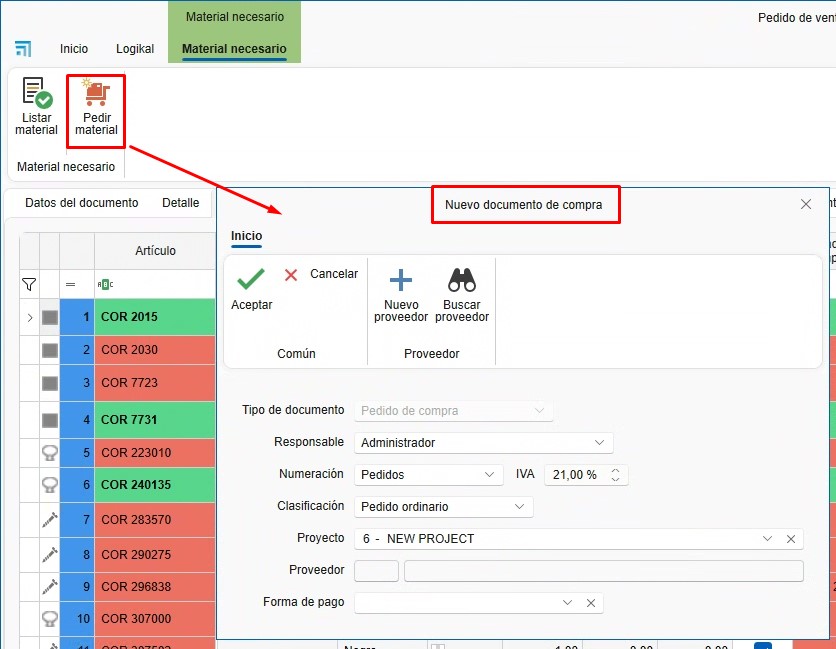836x649 pixels.
Task: Open the Numeración dropdown
Action: coord(429,475)
